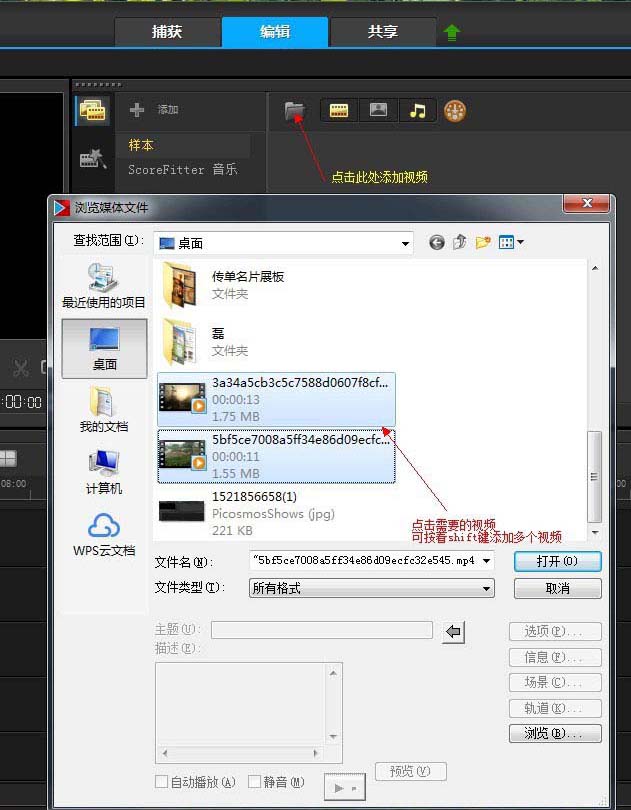Click the round orange library options icon
The height and width of the screenshot is (810, 631).
(x=455, y=111)
